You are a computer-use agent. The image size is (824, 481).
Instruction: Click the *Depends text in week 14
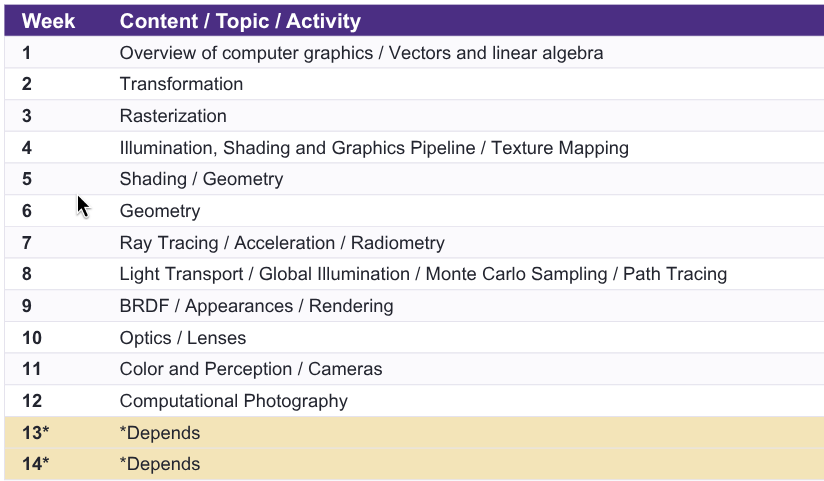point(160,464)
